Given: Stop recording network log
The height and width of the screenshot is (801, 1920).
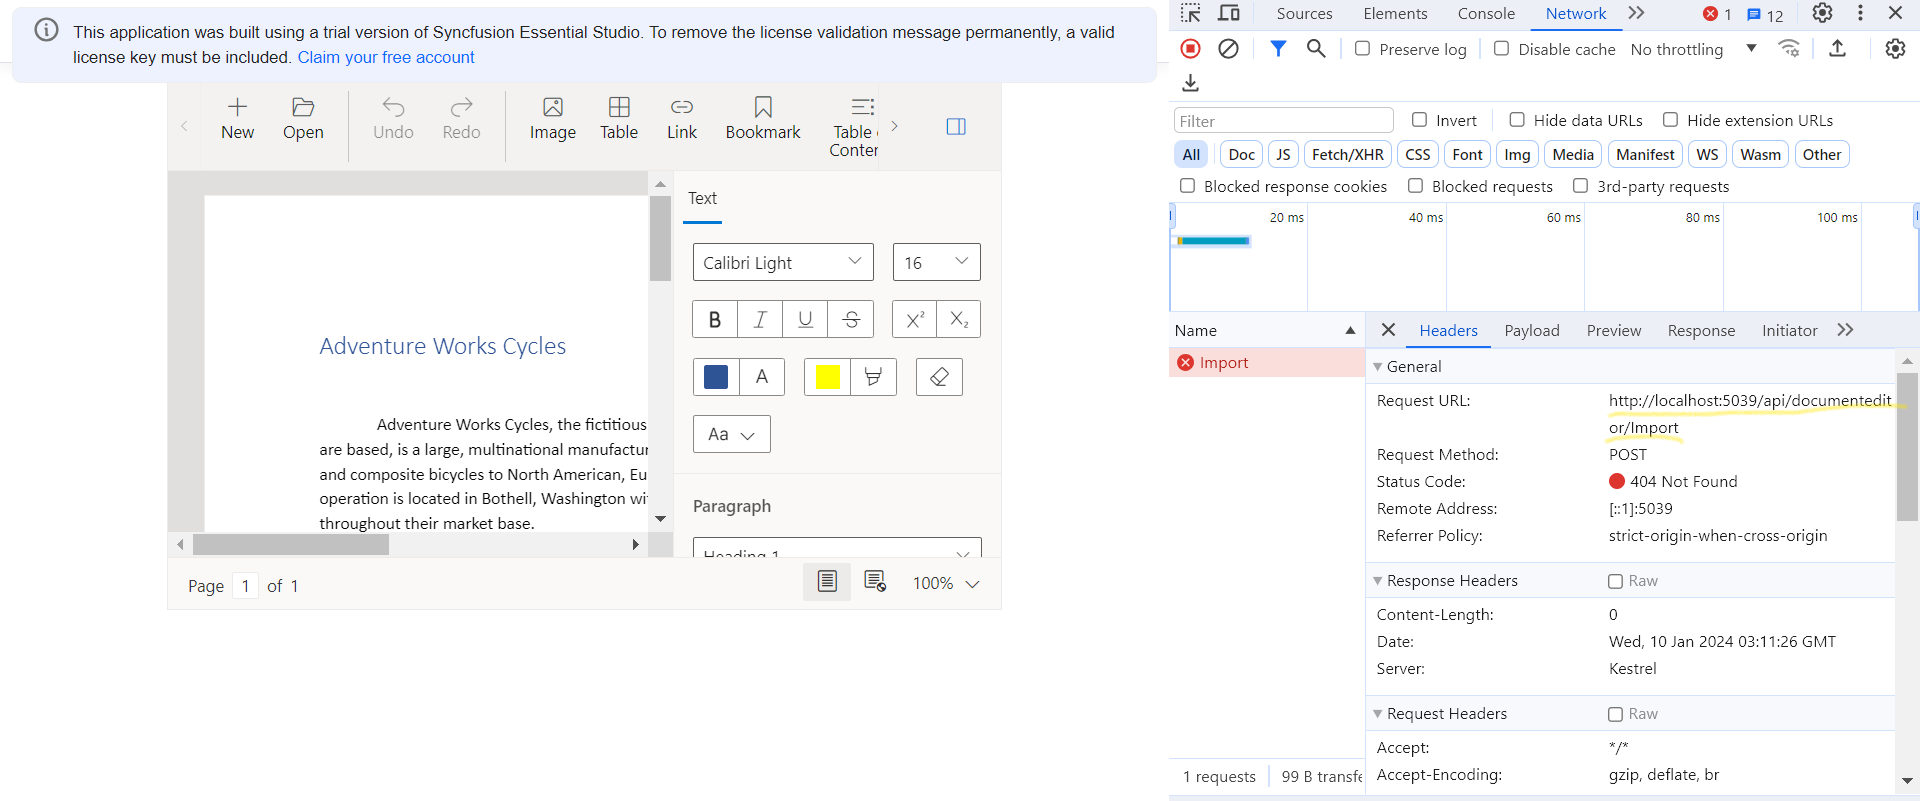Looking at the screenshot, I should pyautogui.click(x=1190, y=49).
